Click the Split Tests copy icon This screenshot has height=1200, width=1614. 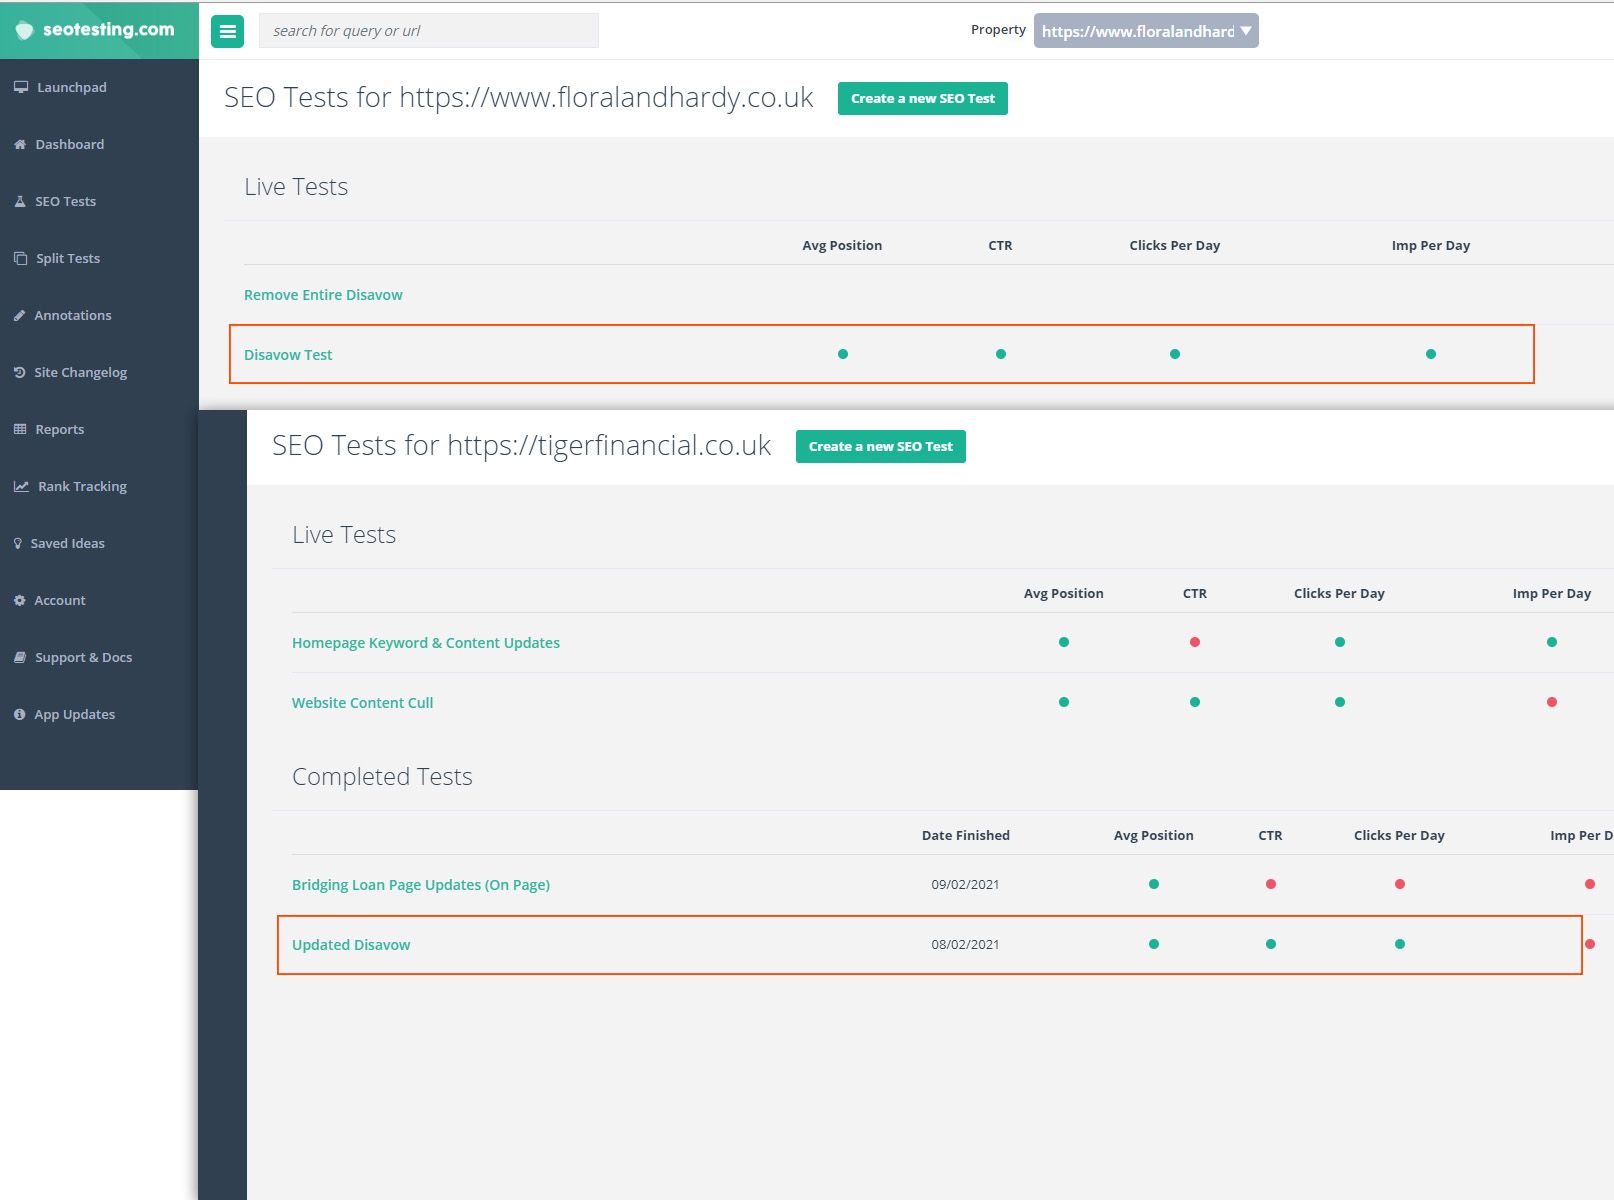click(x=20, y=258)
